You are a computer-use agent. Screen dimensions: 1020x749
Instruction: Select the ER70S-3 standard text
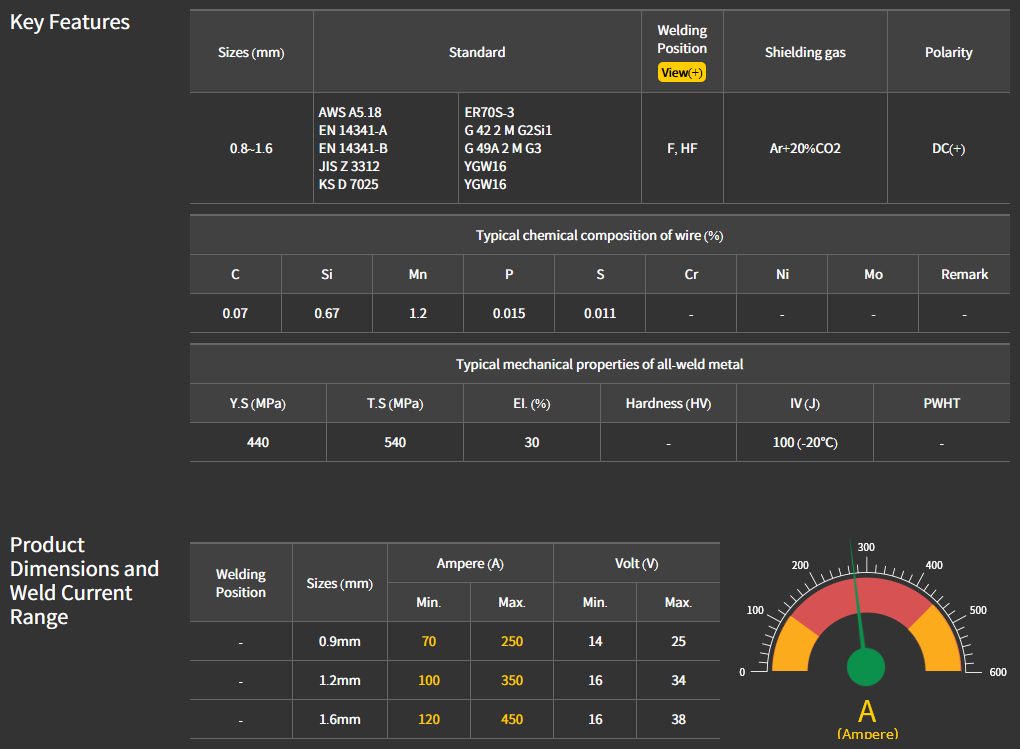coord(489,112)
